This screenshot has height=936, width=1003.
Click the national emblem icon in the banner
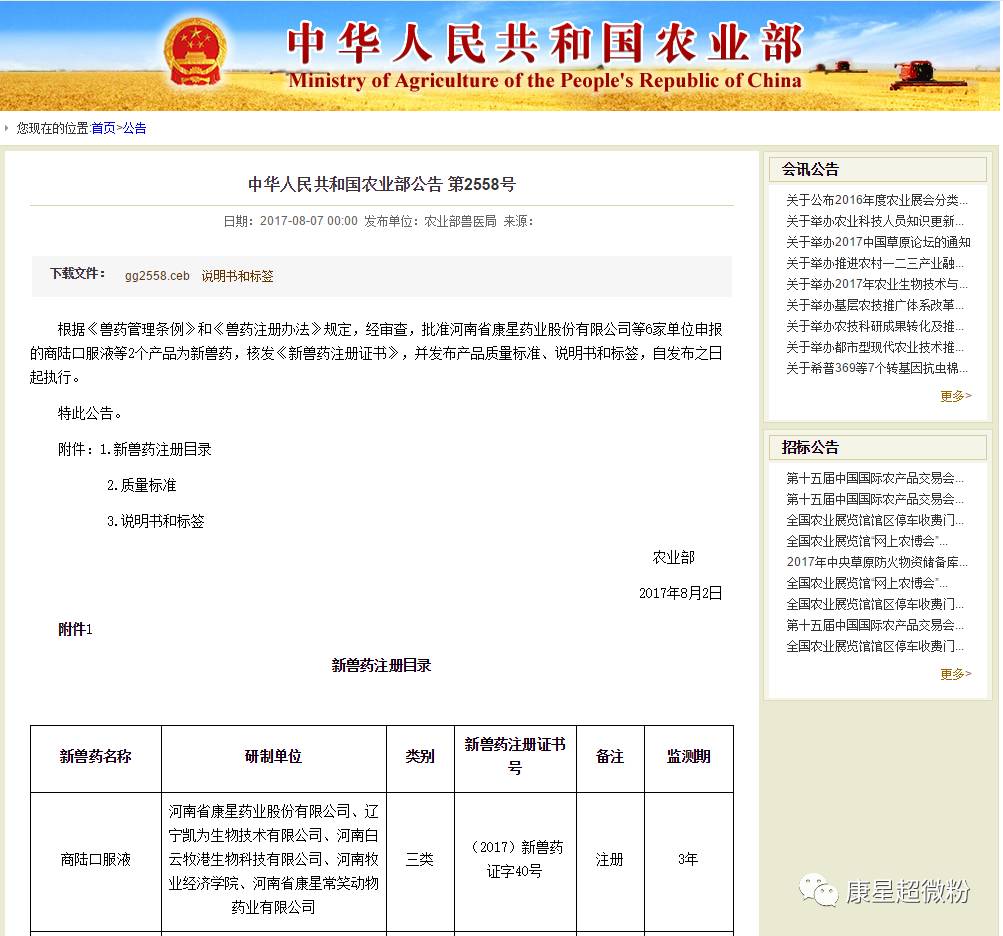[194, 52]
